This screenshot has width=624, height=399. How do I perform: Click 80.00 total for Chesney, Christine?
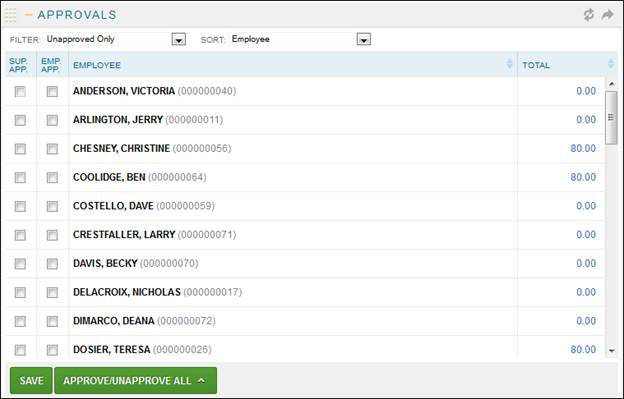583,148
